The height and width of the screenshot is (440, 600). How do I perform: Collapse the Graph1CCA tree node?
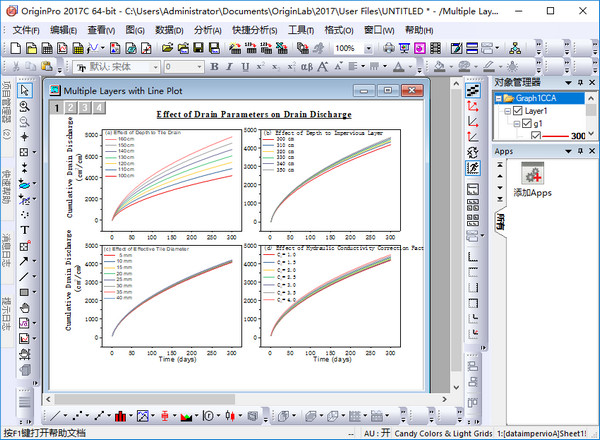click(500, 97)
